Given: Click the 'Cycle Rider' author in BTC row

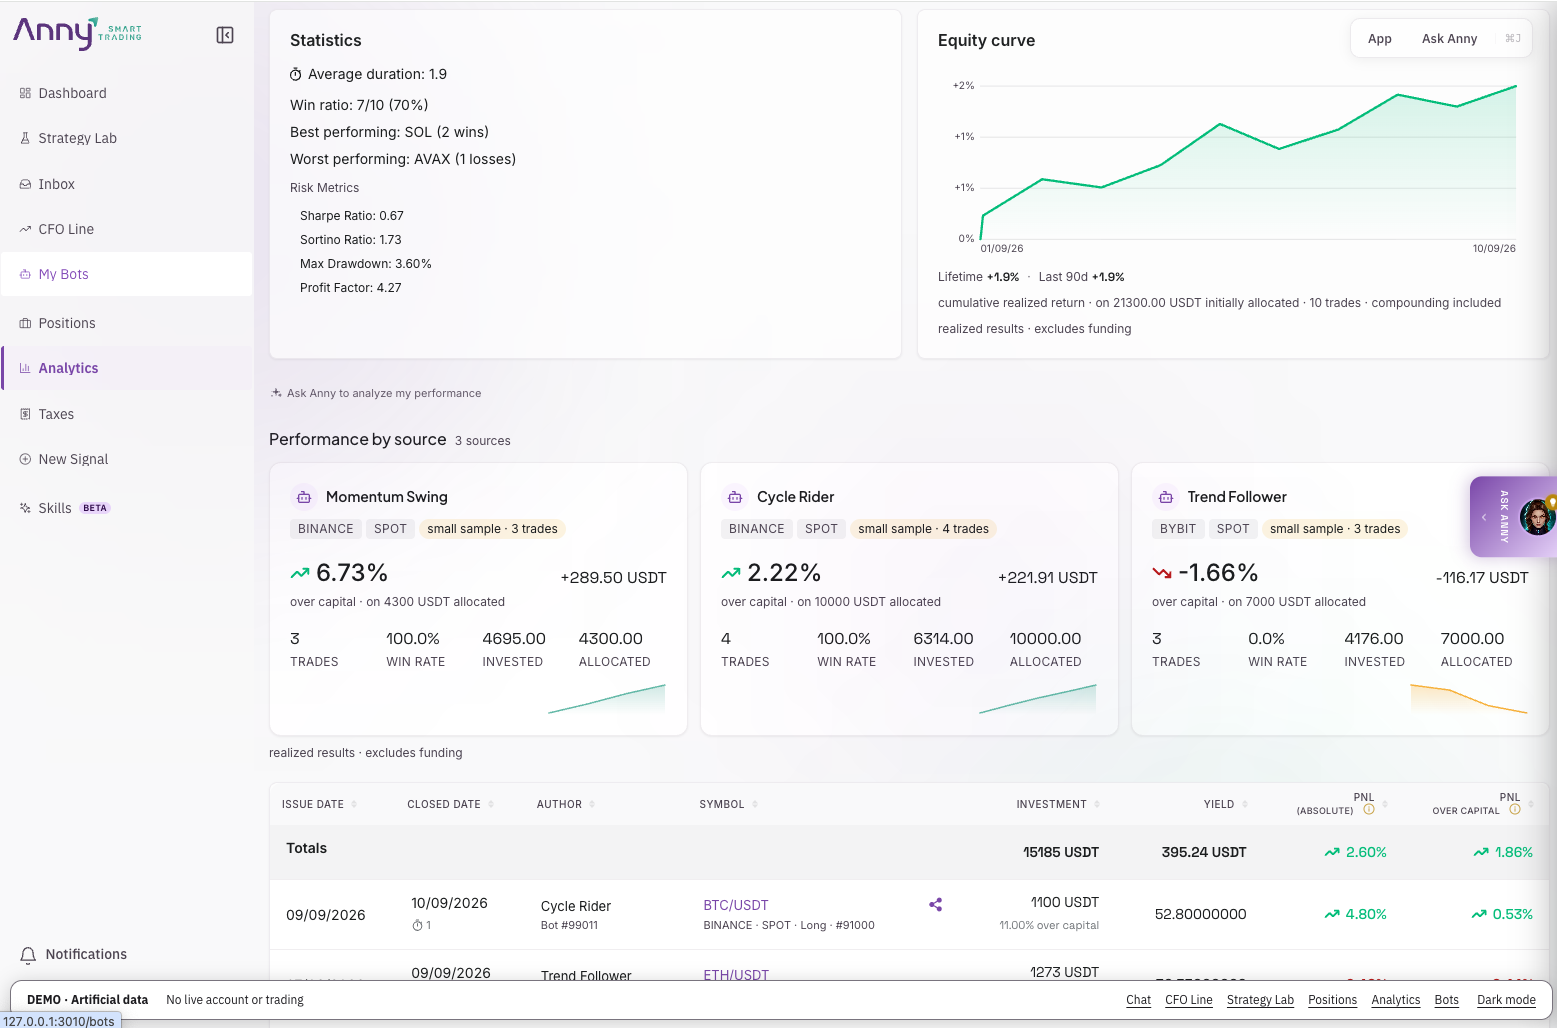Looking at the screenshot, I should click(x=576, y=906).
